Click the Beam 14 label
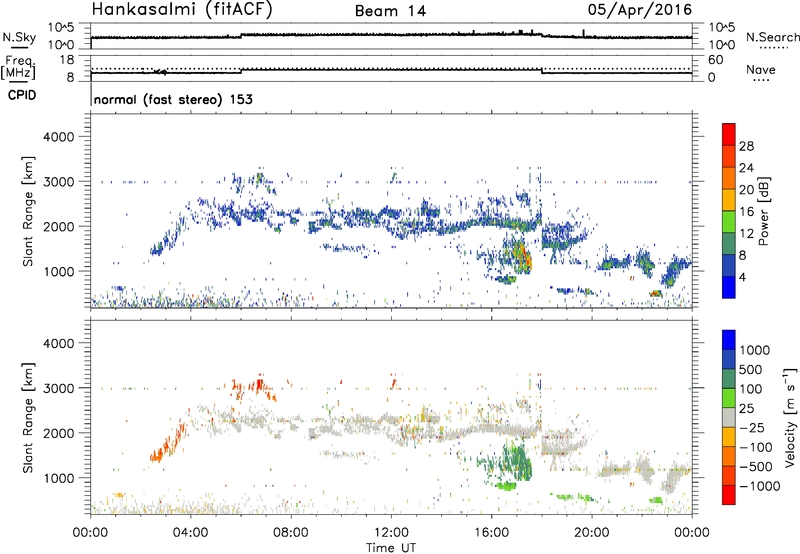This screenshot has width=800, height=554. tap(390, 11)
